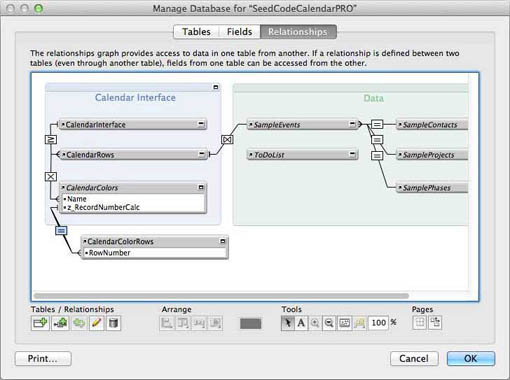This screenshot has height=380, width=510.
Task: Select the CalendarColorRows table header
Action: point(155,241)
